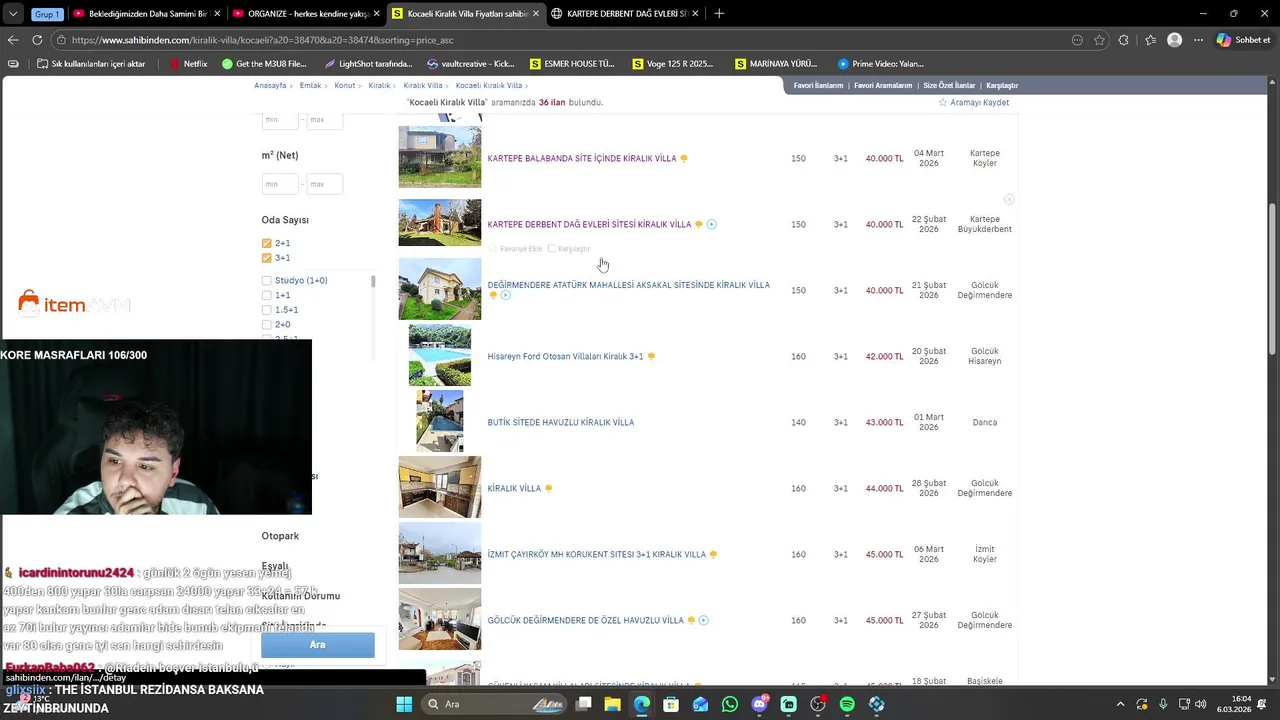Open the browser profile avatar
Image resolution: width=1280 pixels, height=720 pixels.
pyautogui.click(x=1175, y=40)
